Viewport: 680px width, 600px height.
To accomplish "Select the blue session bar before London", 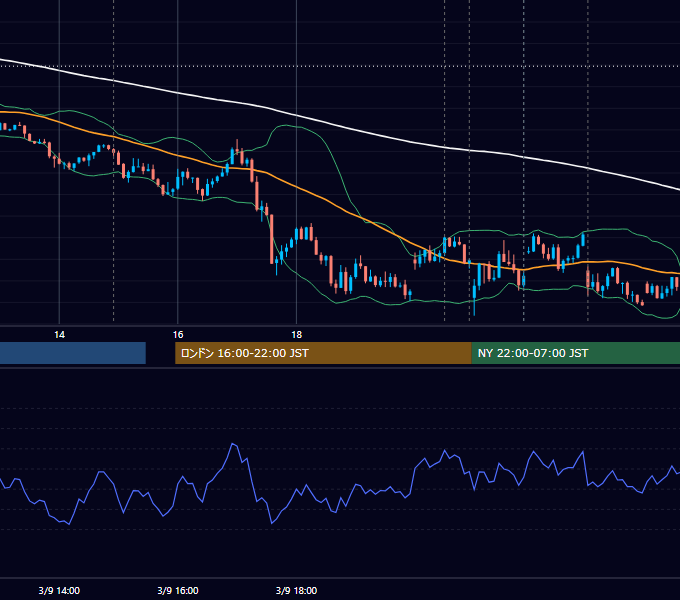I will [73, 353].
